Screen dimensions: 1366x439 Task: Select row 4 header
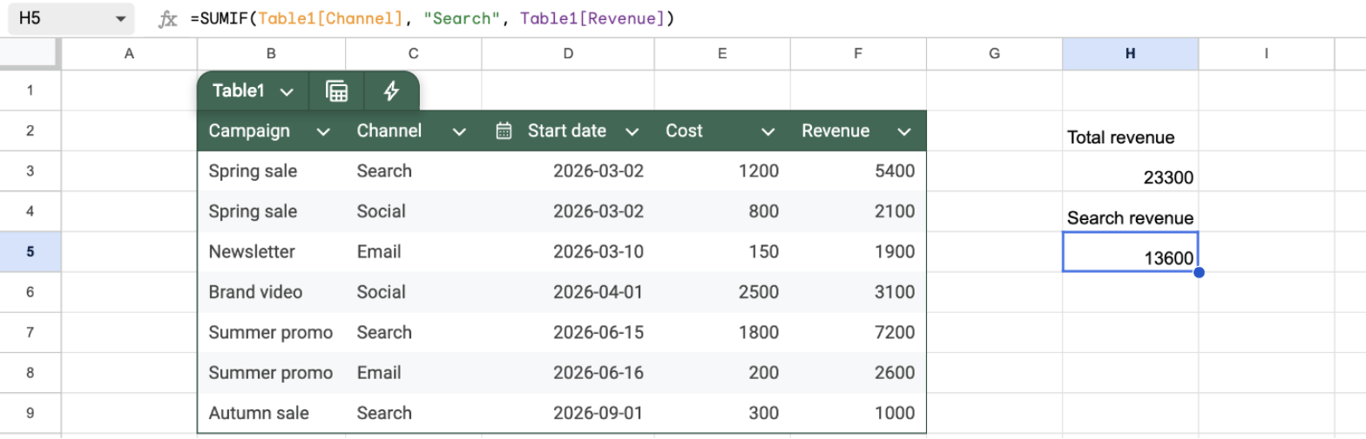coord(30,211)
